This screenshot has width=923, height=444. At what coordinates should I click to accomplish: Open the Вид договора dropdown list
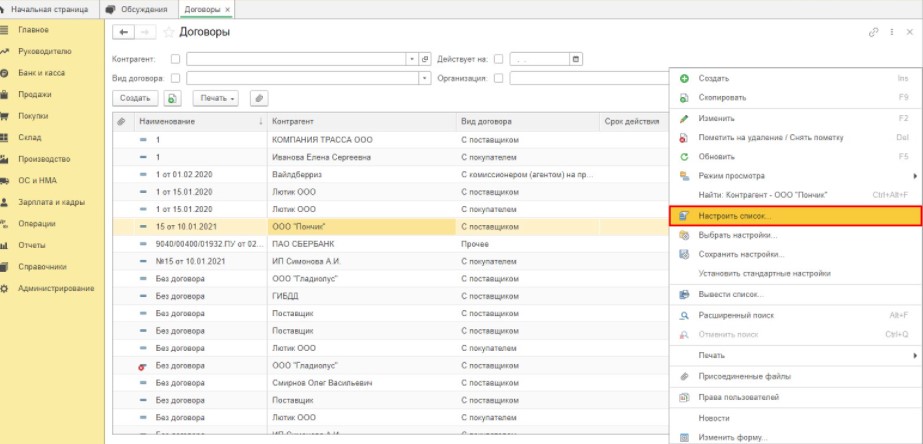(x=425, y=78)
